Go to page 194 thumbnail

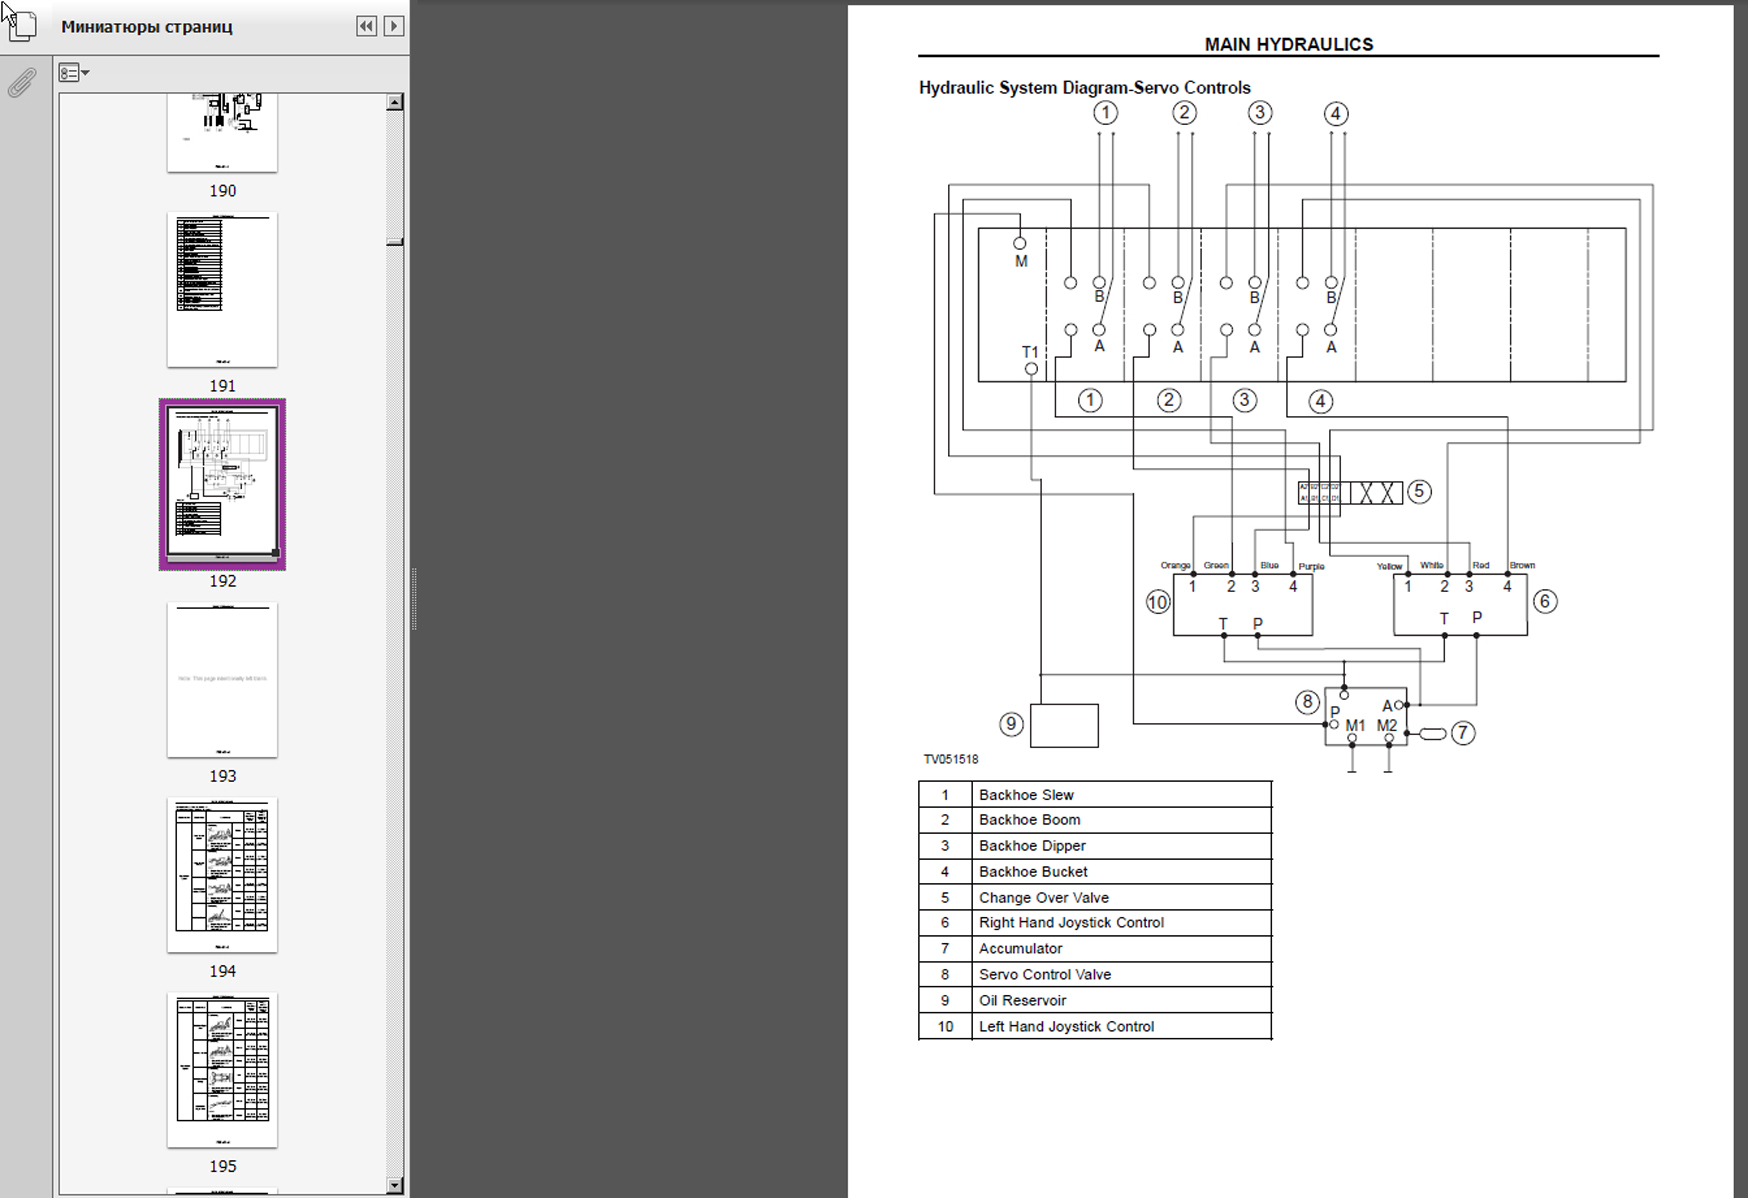[222, 874]
